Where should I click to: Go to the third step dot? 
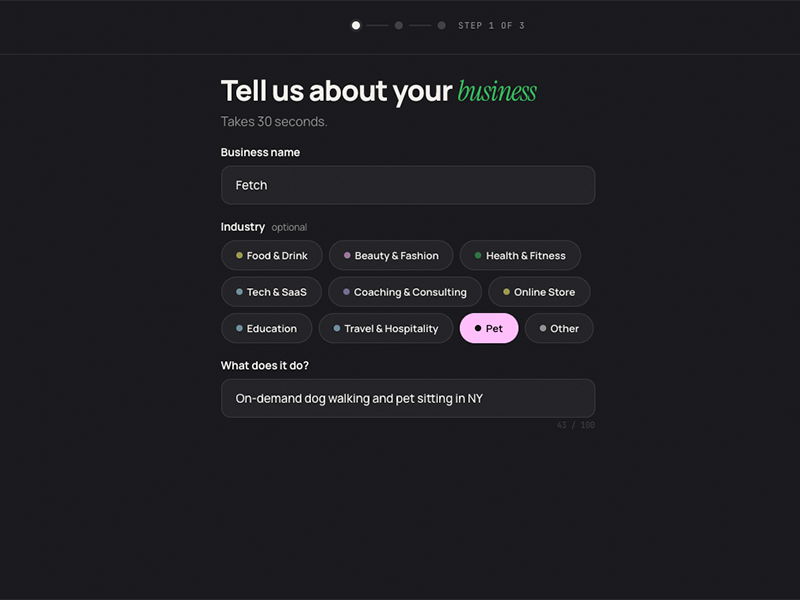coord(441,26)
